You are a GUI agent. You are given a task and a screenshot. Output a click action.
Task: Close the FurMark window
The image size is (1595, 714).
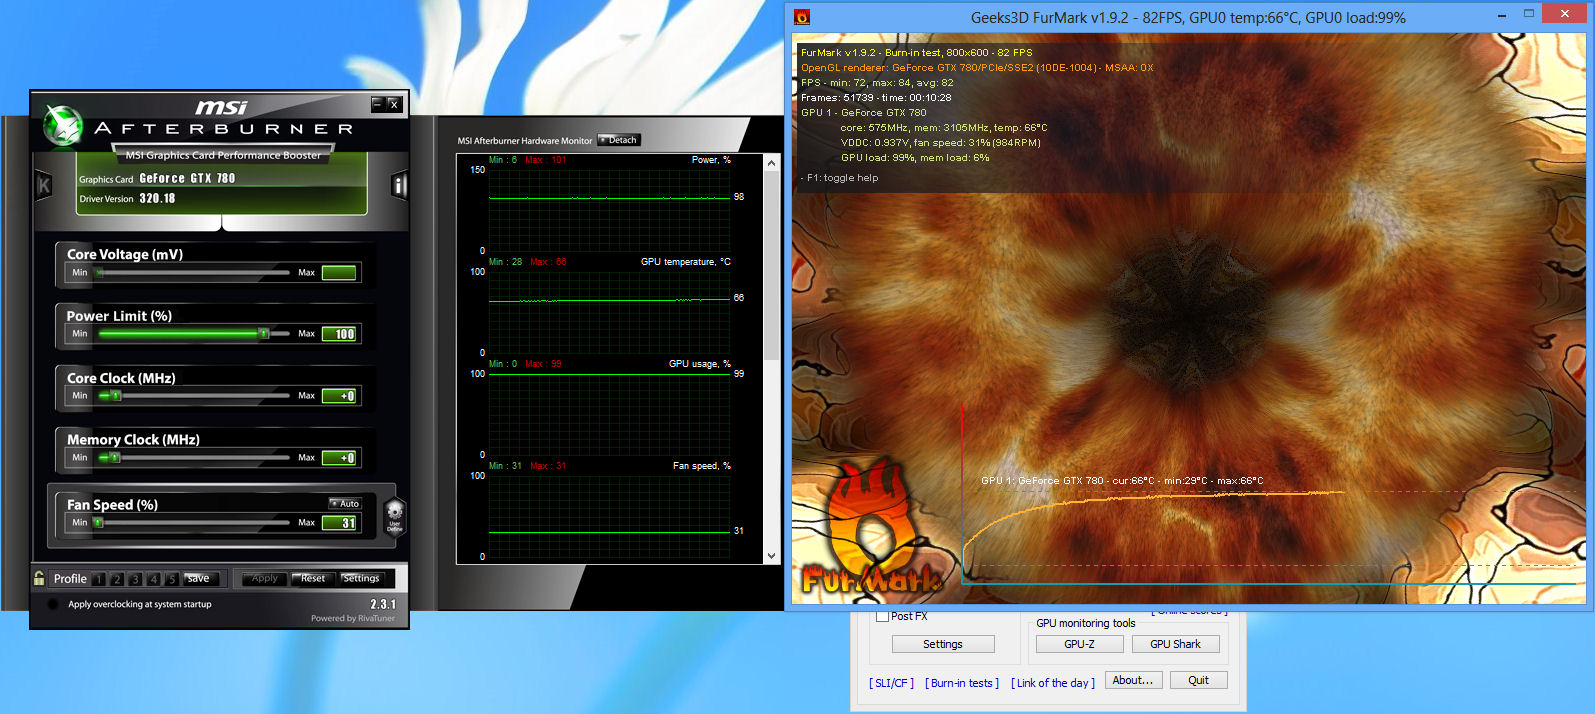click(x=1564, y=13)
